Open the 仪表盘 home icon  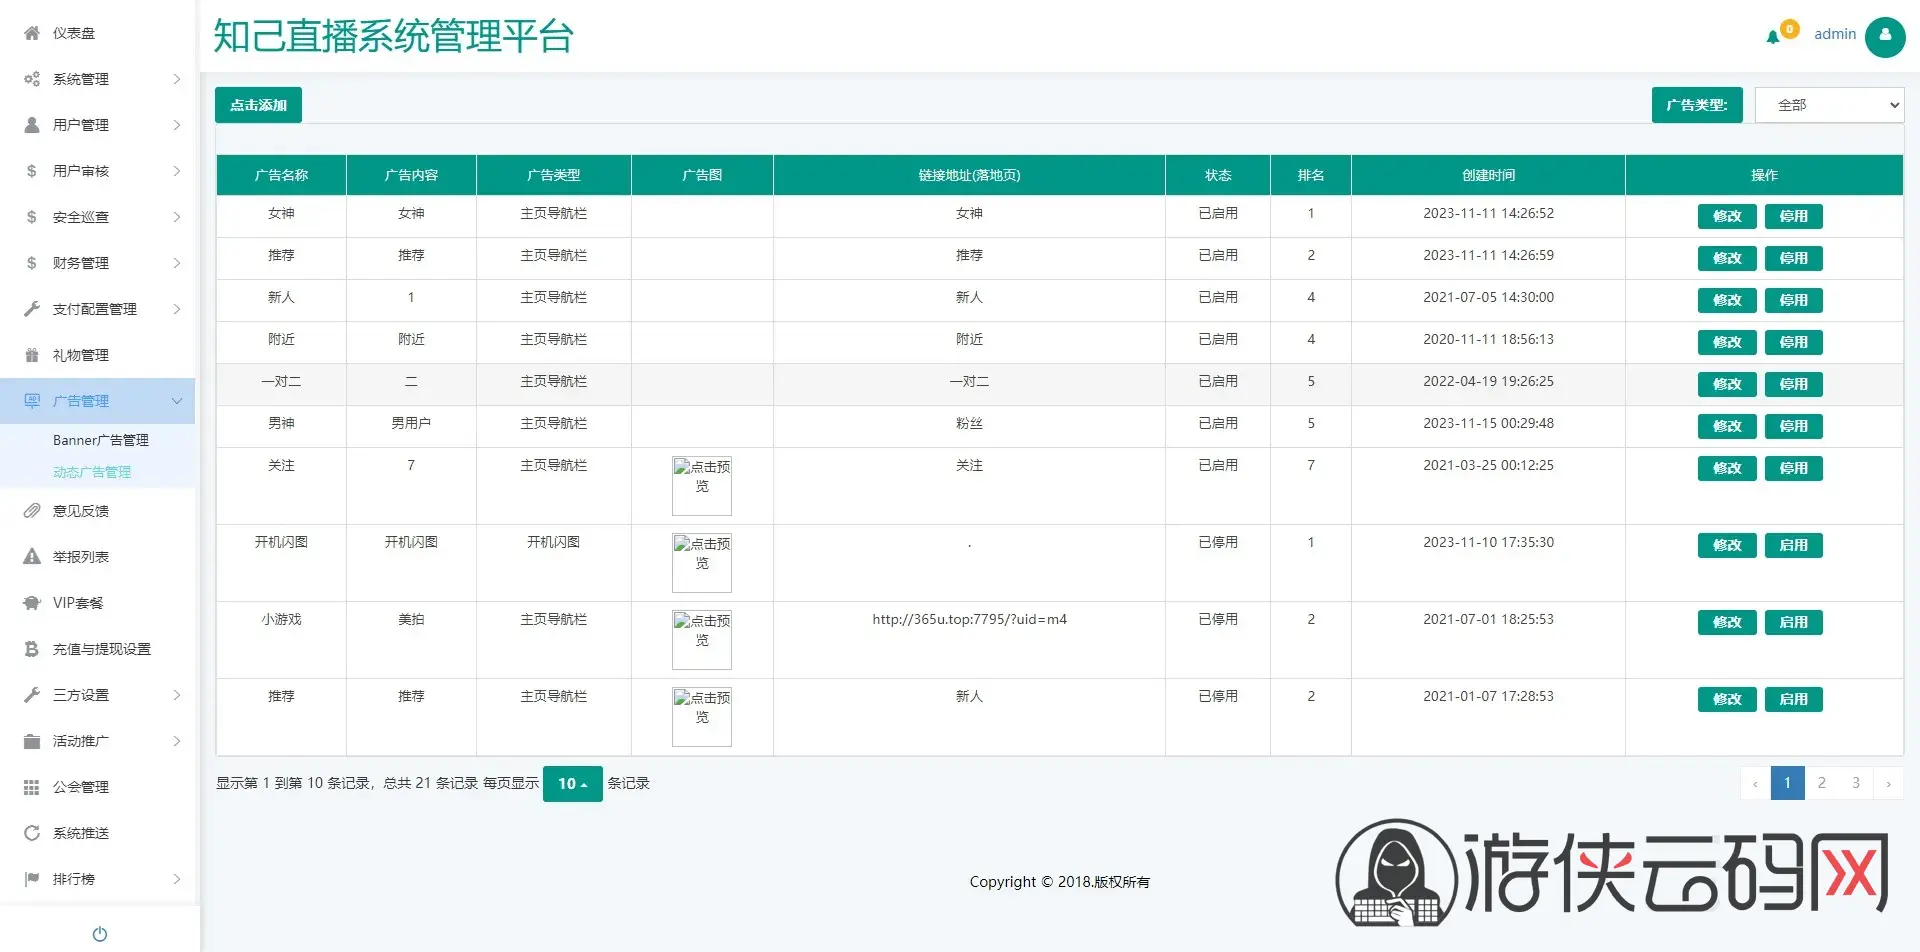32,33
